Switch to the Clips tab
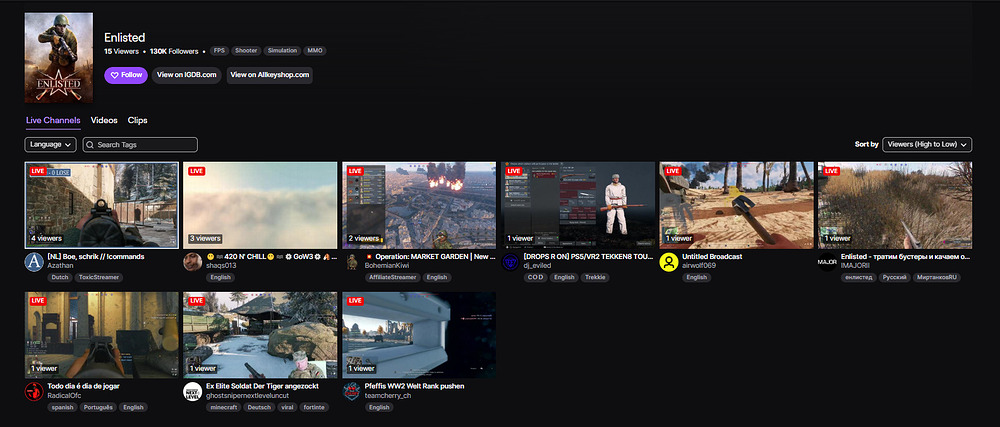The height and width of the screenshot is (427, 1000). [x=138, y=120]
